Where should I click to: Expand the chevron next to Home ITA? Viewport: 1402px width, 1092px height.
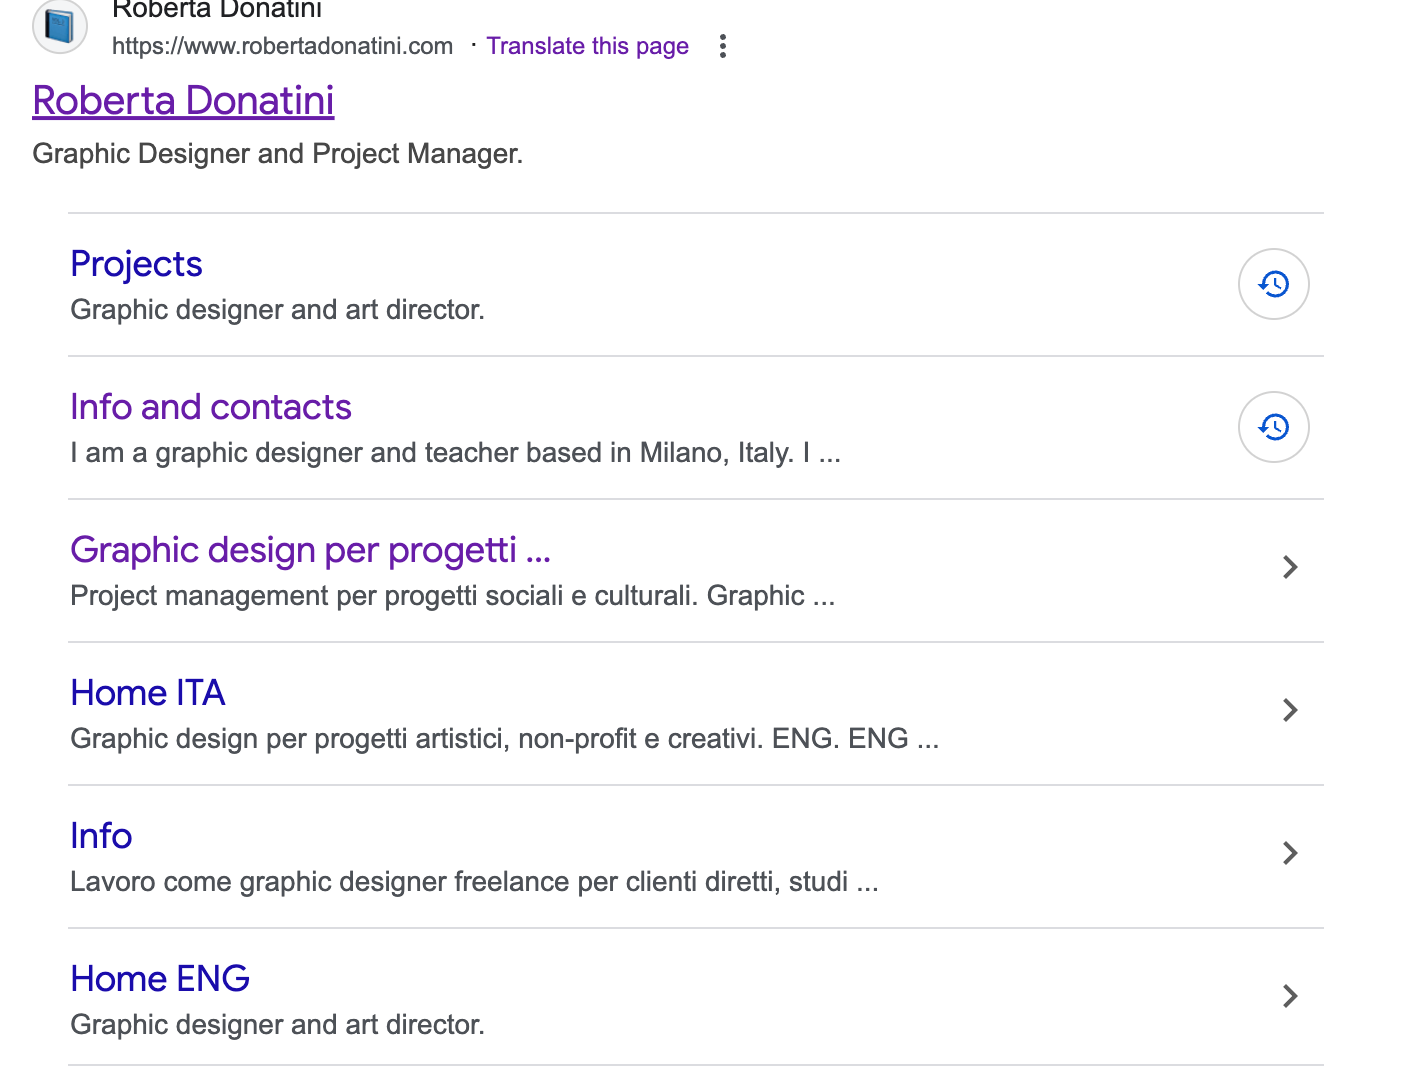1289,710
